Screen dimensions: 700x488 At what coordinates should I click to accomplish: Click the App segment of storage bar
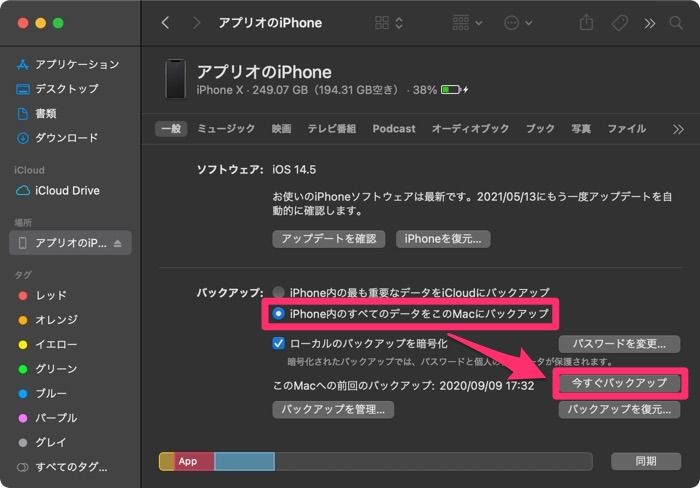(x=194, y=461)
